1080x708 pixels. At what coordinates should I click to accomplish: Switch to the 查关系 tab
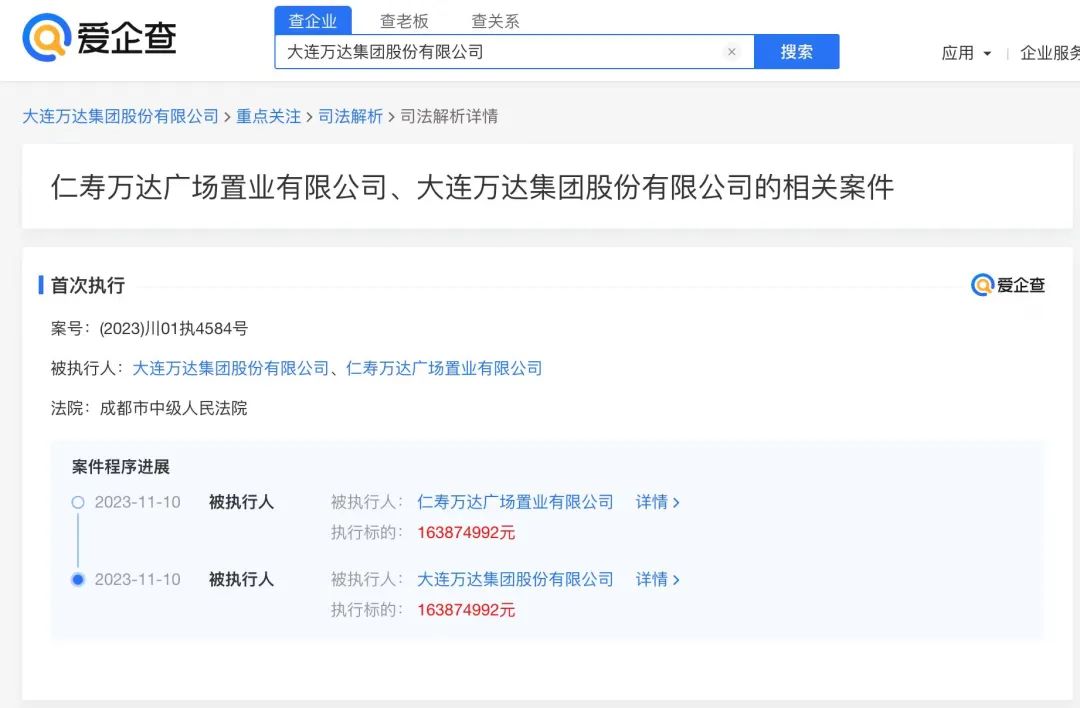(x=495, y=21)
